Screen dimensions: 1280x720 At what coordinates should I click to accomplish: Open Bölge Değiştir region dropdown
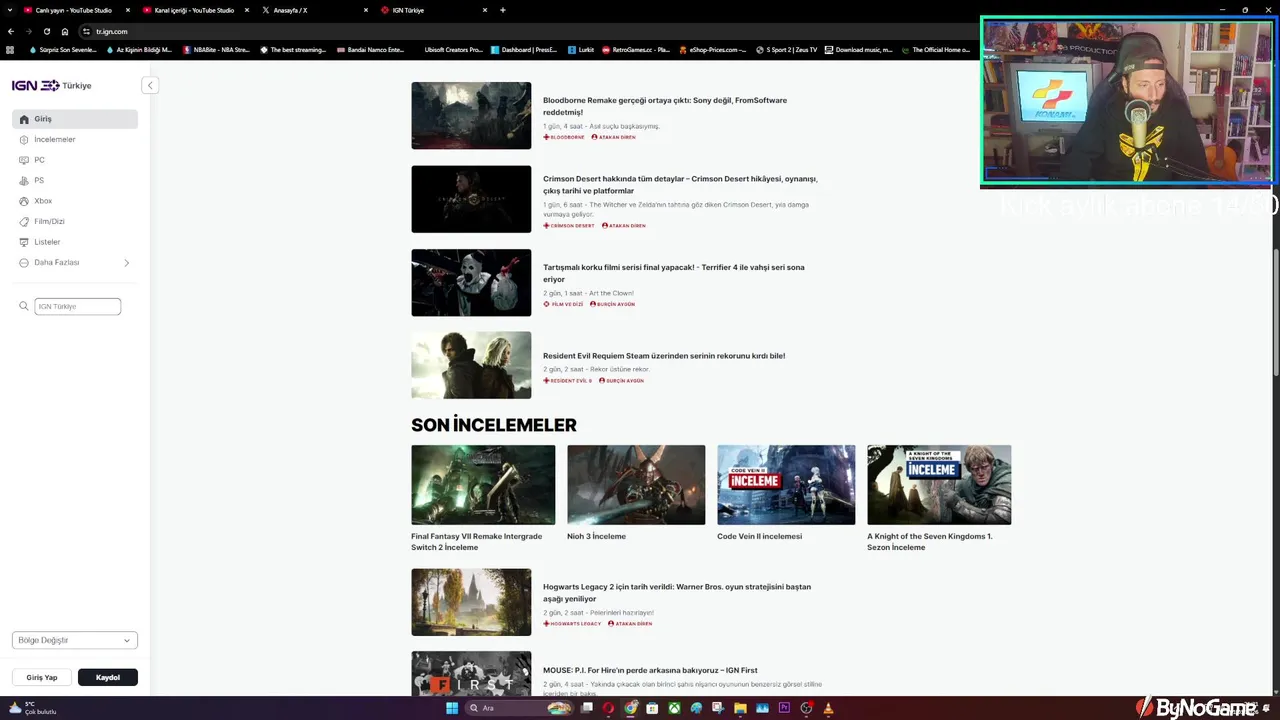(75, 640)
